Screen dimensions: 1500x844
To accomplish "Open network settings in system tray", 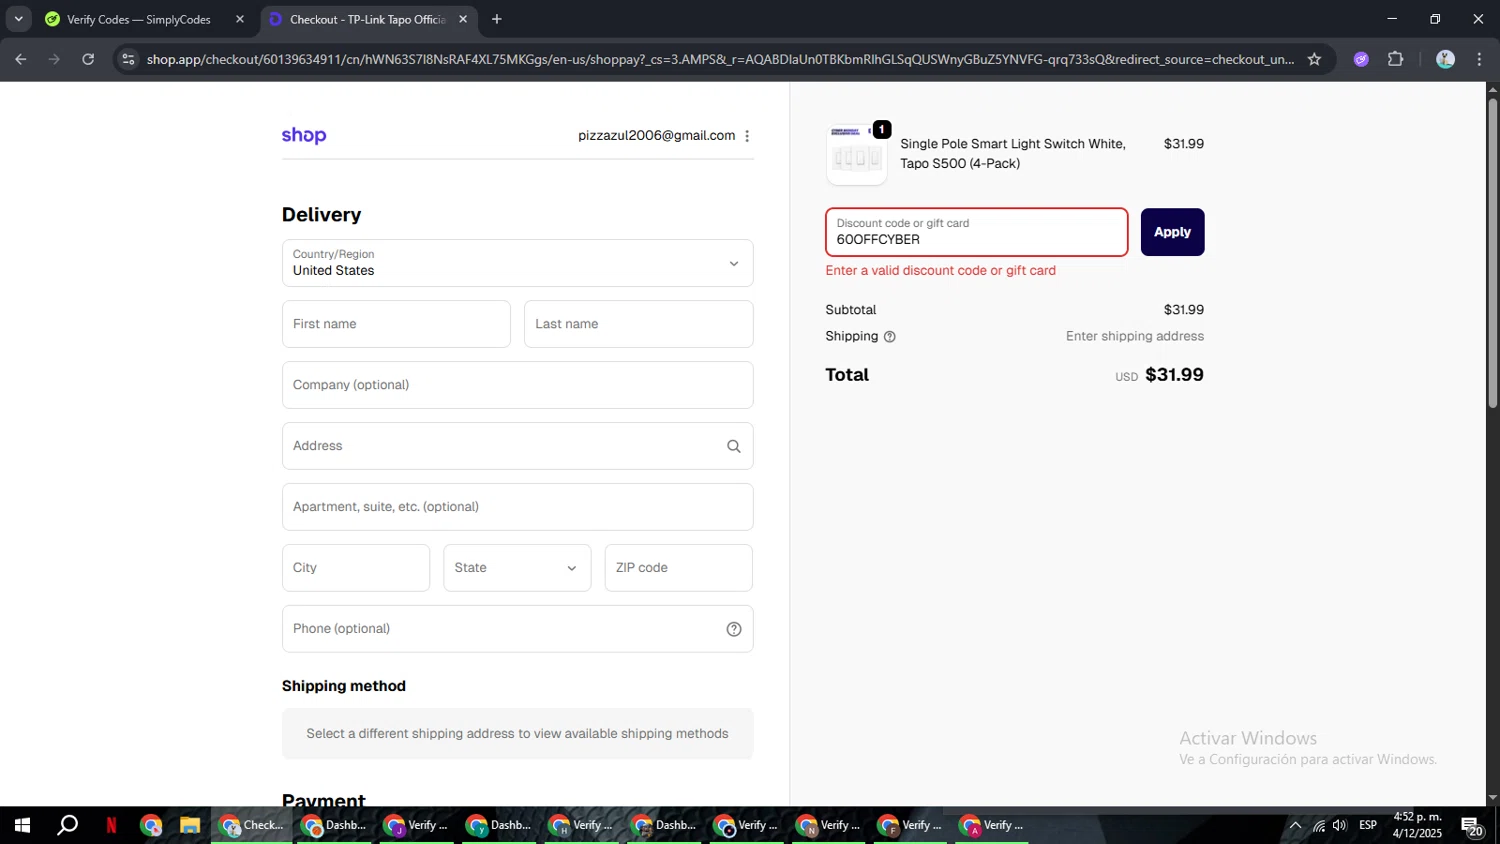I will click(x=1318, y=826).
